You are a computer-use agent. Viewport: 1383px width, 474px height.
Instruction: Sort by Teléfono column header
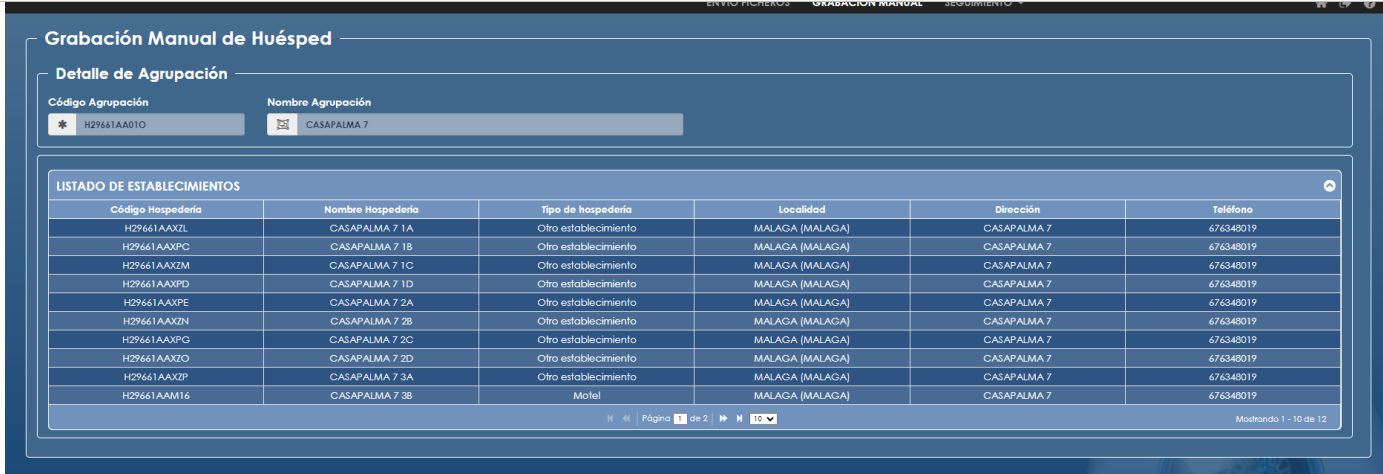point(1232,210)
